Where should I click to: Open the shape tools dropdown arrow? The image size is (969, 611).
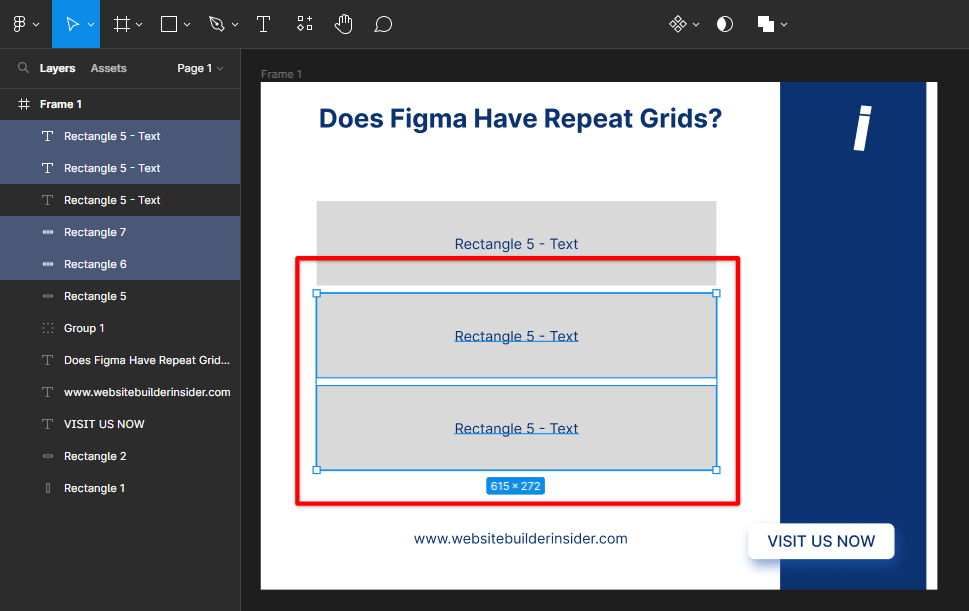(x=187, y=24)
